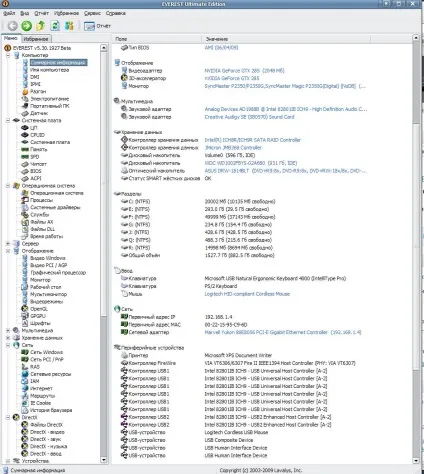The height and width of the screenshot is (474, 424).
Task: Click the users icon in toolbar
Action: tap(69, 26)
